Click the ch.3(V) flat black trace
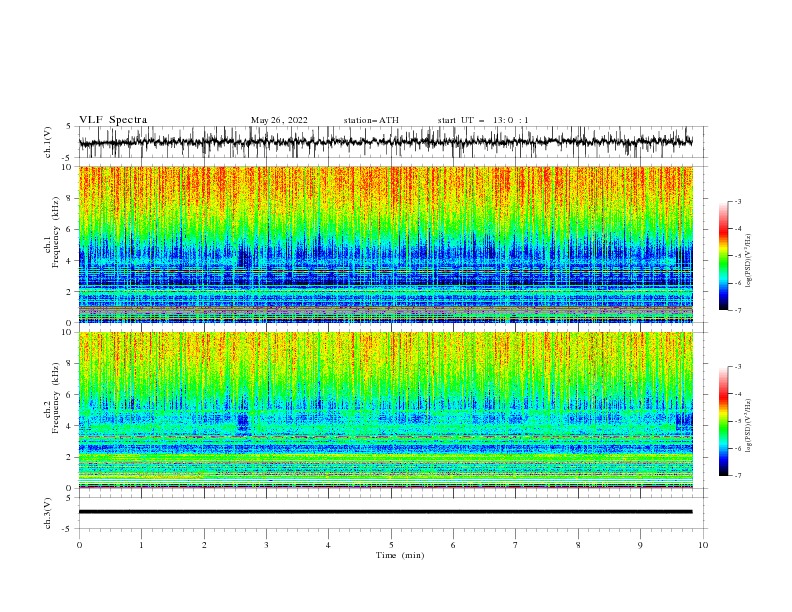The height and width of the screenshot is (612, 792). pyautogui.click(x=385, y=512)
